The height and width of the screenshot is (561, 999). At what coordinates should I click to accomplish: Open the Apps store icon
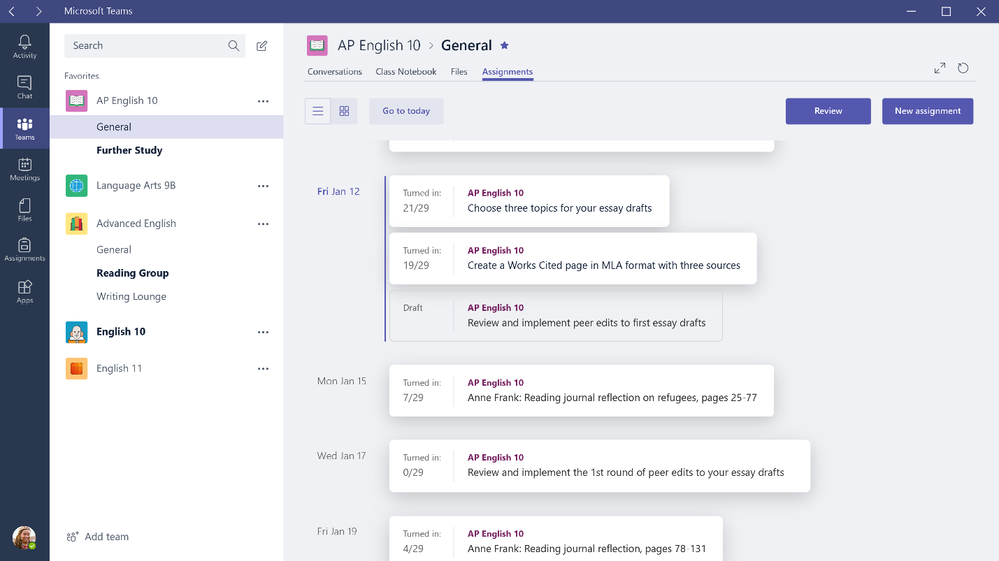[x=24, y=292]
